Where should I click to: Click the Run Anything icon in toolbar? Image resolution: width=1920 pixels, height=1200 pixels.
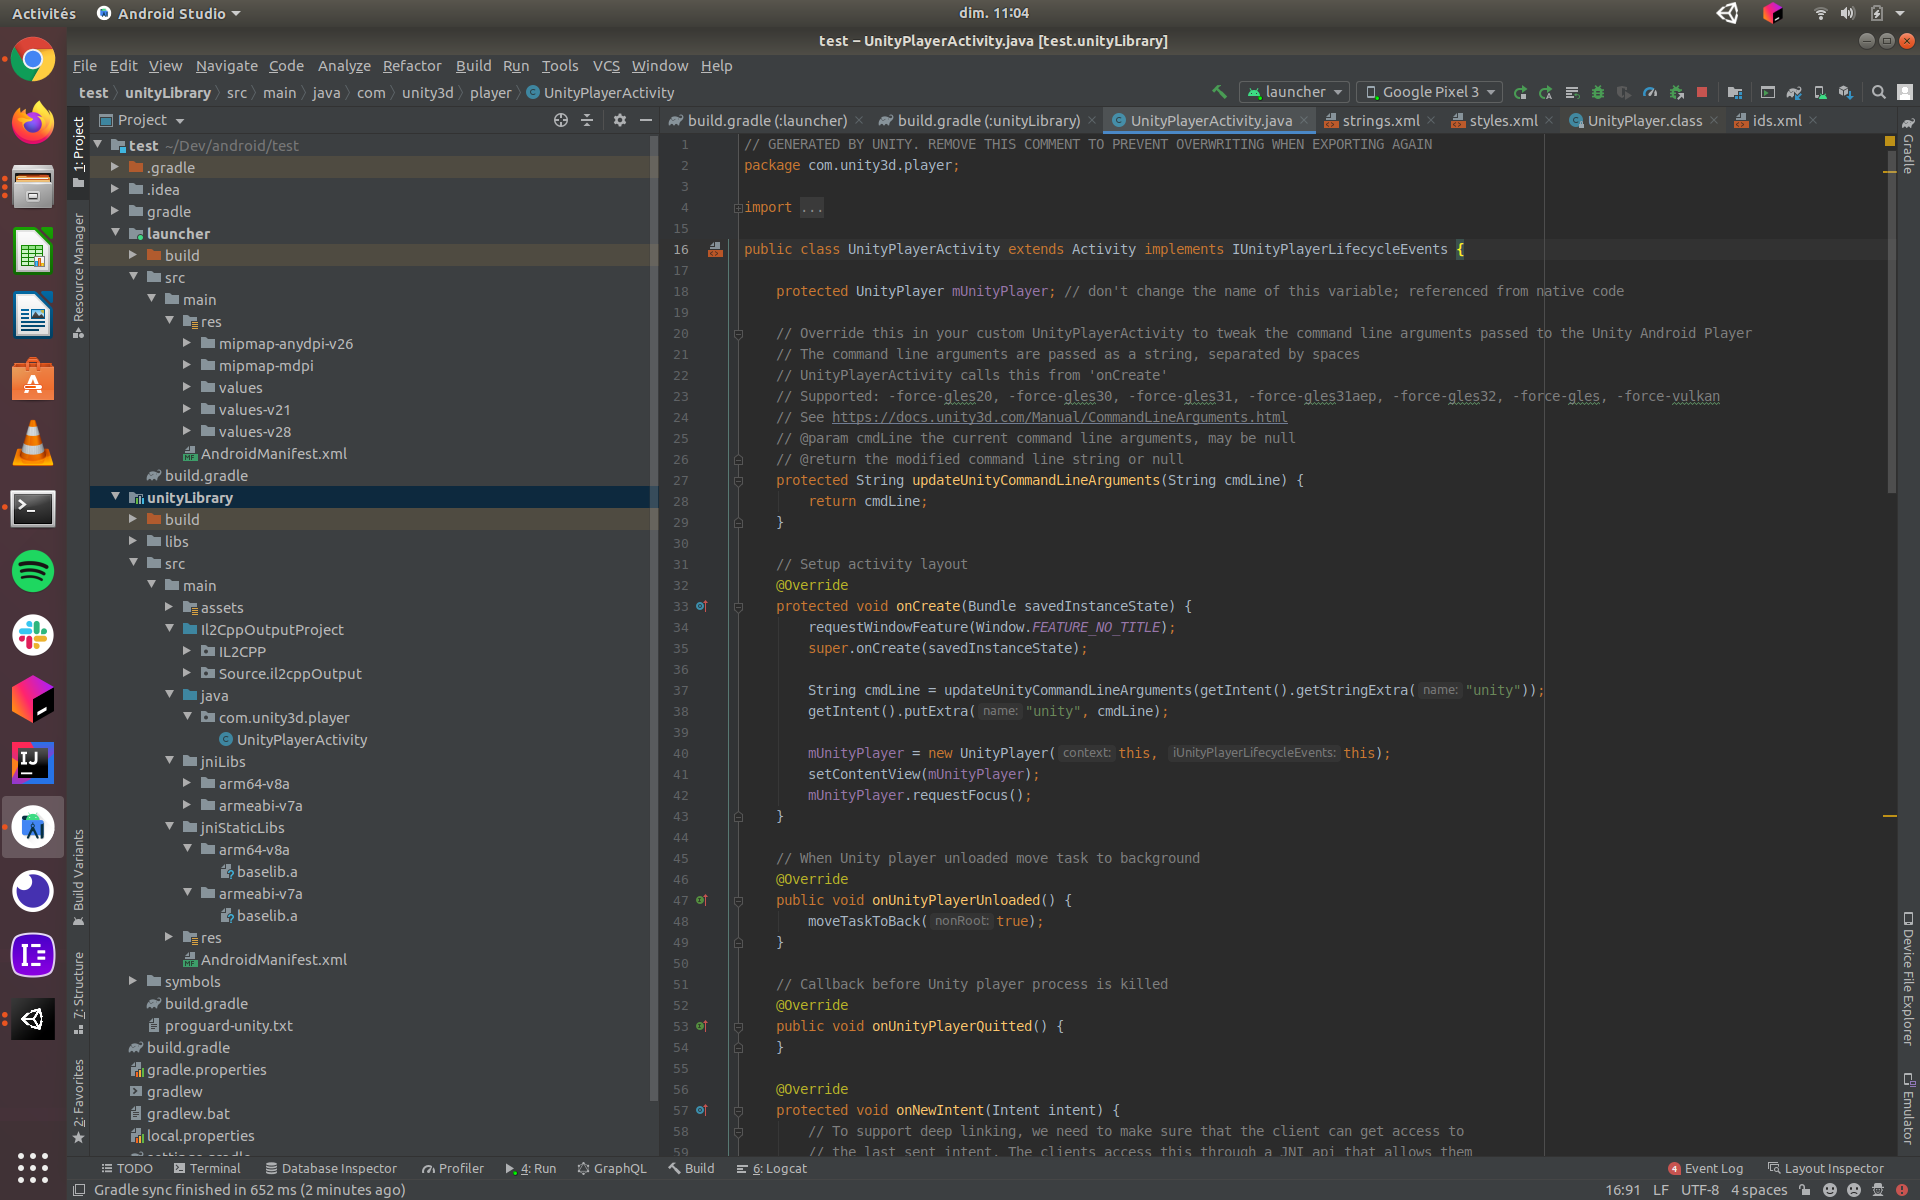(1768, 92)
